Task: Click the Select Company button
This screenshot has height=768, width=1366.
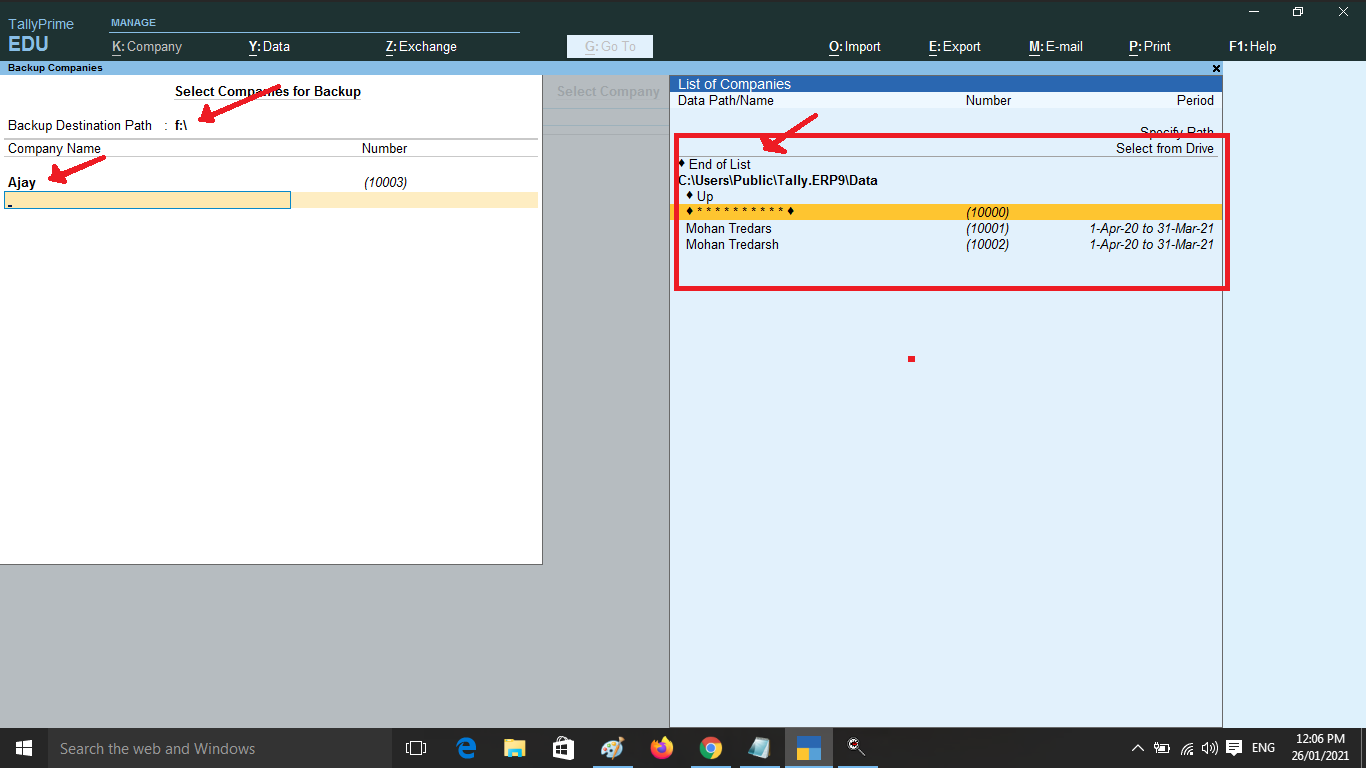Action: [x=608, y=91]
